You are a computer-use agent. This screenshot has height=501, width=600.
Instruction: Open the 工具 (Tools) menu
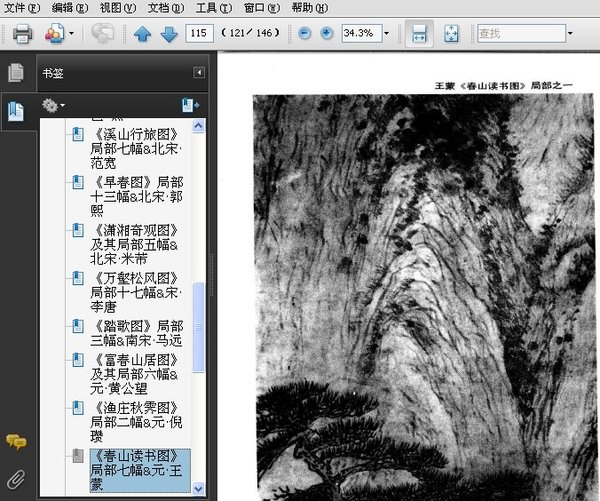click(214, 8)
